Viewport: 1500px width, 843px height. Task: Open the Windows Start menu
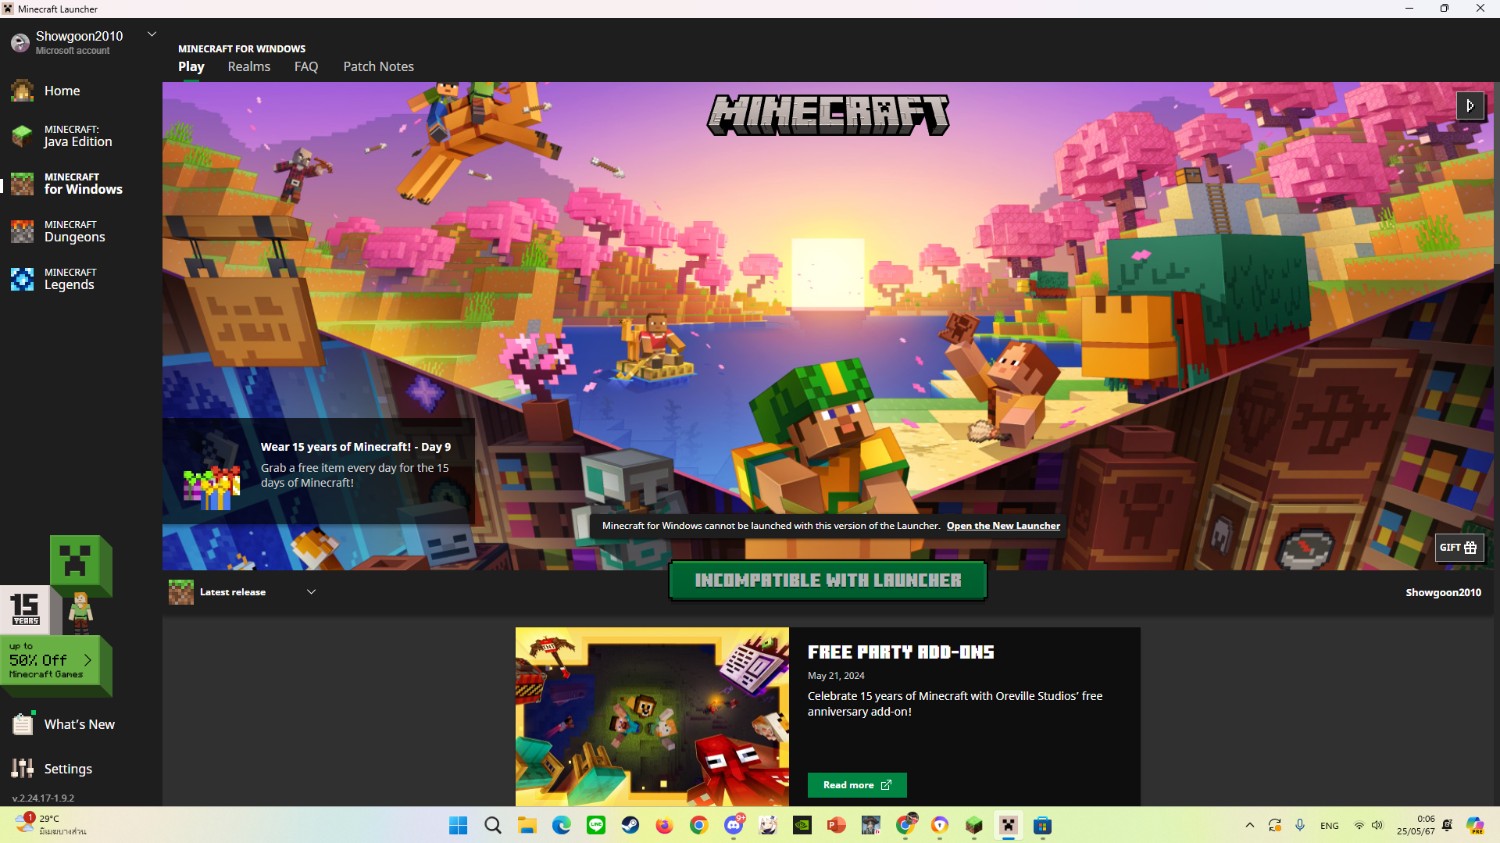pos(458,825)
